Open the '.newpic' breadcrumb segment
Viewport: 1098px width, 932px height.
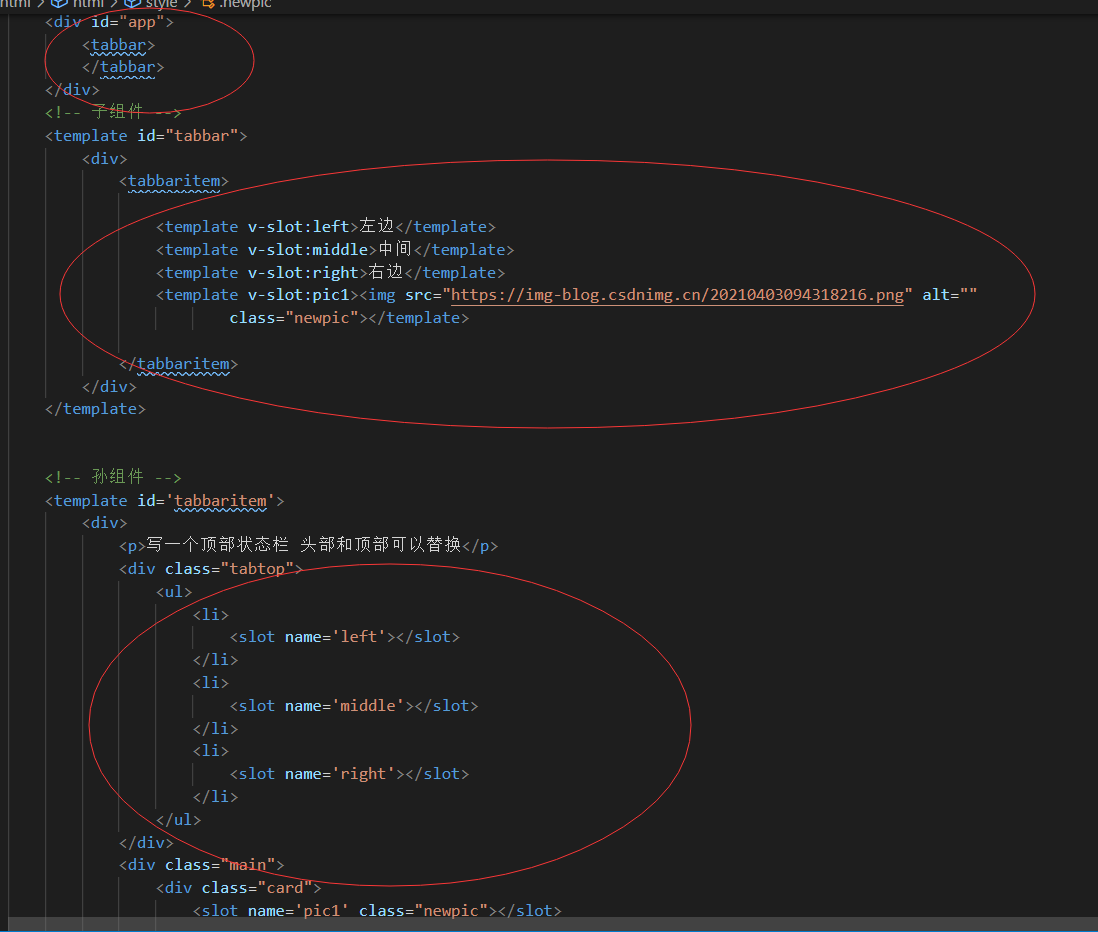[x=245, y=4]
